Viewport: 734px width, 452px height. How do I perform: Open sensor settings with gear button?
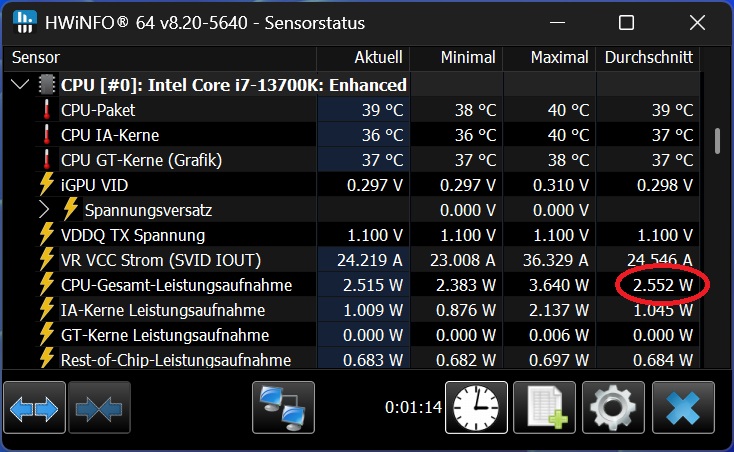tap(613, 408)
